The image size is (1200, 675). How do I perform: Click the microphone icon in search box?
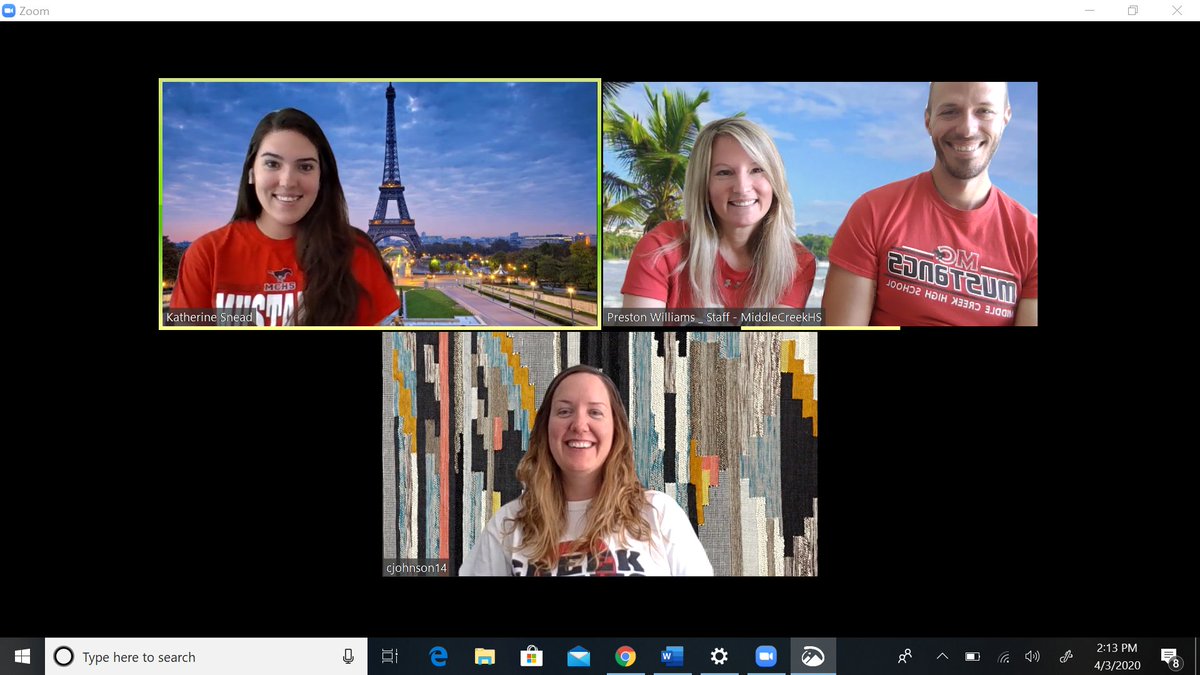348,657
